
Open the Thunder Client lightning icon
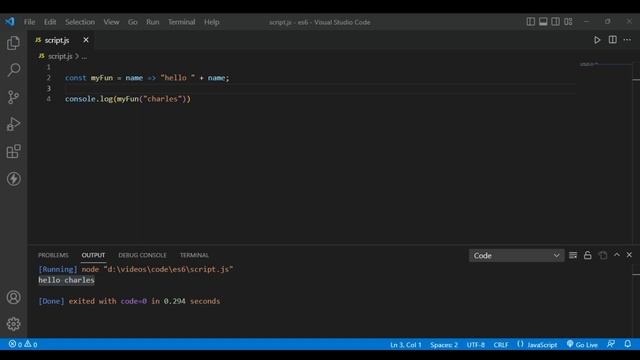coord(13,179)
